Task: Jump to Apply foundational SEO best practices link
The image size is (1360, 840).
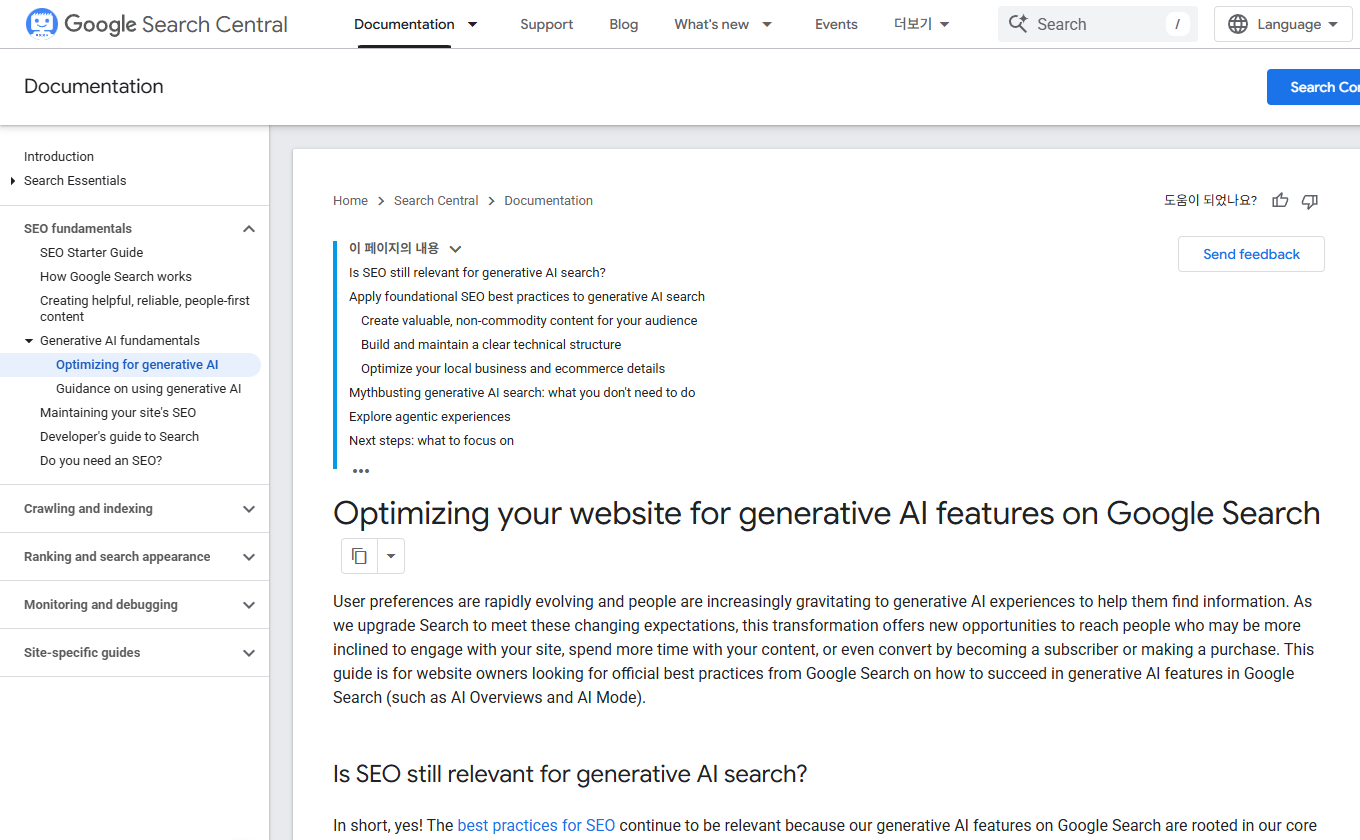Action: pos(527,297)
